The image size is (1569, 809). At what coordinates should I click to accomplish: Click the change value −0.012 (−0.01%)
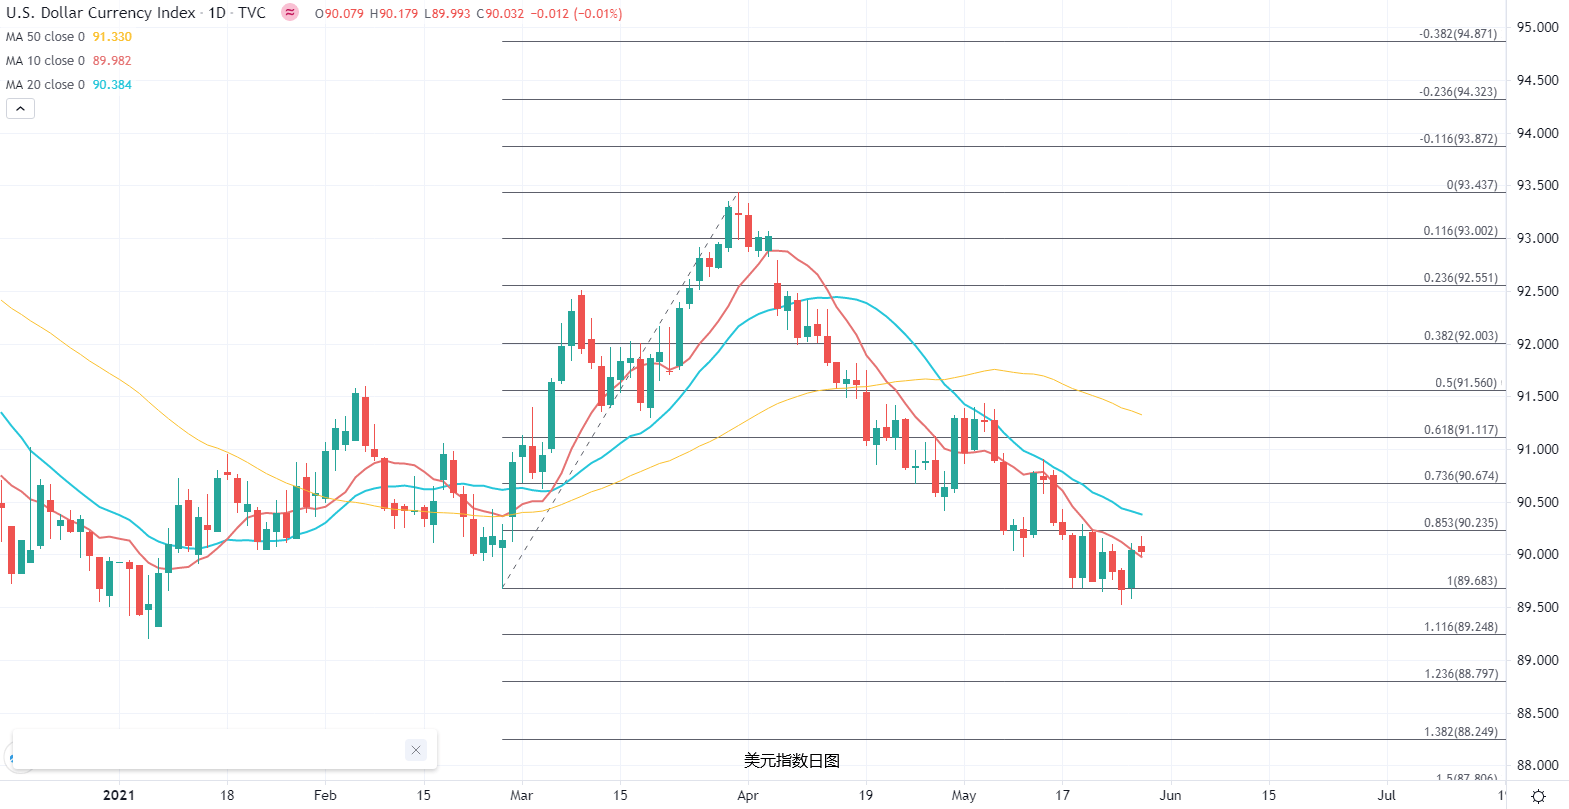(x=576, y=14)
